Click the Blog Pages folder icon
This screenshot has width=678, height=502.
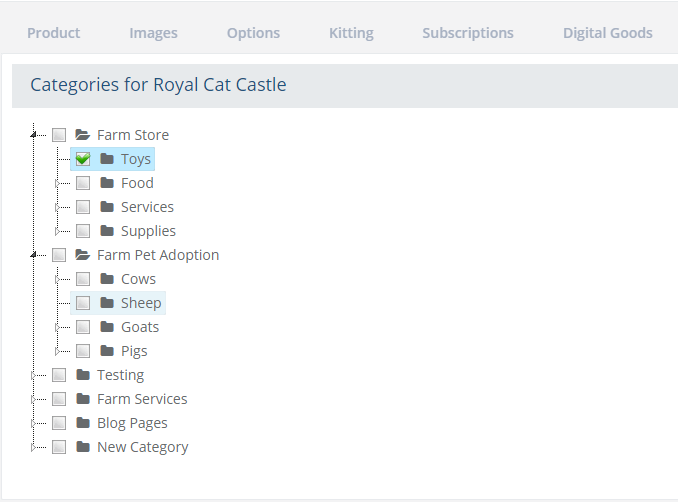tap(83, 423)
